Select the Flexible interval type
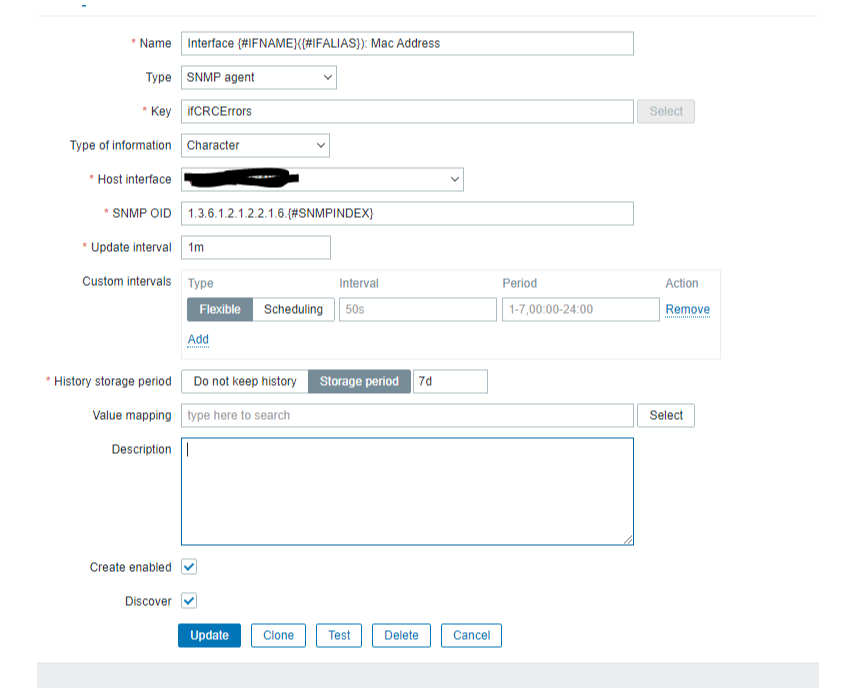 220,309
